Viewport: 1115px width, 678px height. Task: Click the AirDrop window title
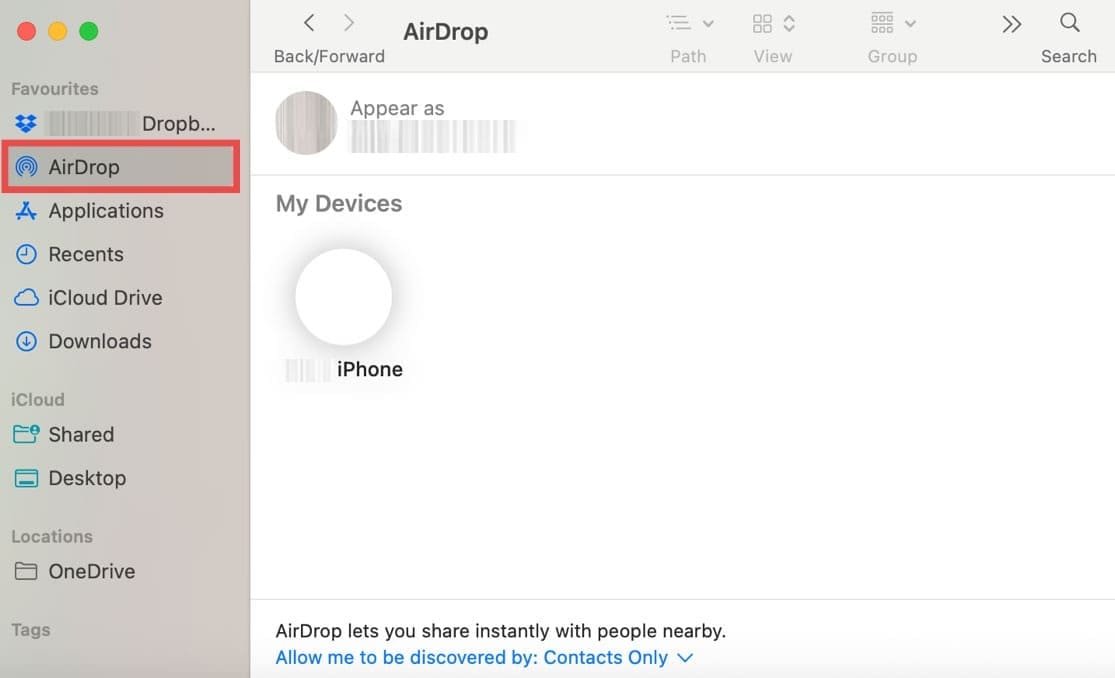[x=446, y=32]
